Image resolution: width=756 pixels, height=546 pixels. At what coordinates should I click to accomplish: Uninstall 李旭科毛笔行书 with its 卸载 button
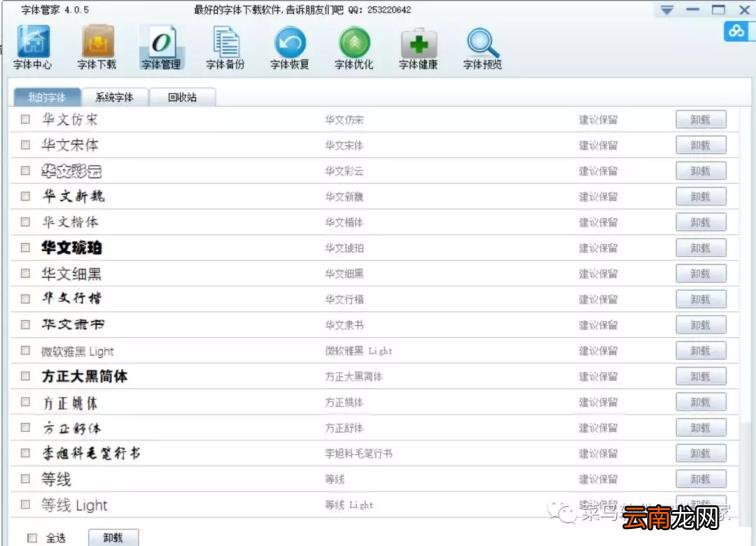coord(701,453)
